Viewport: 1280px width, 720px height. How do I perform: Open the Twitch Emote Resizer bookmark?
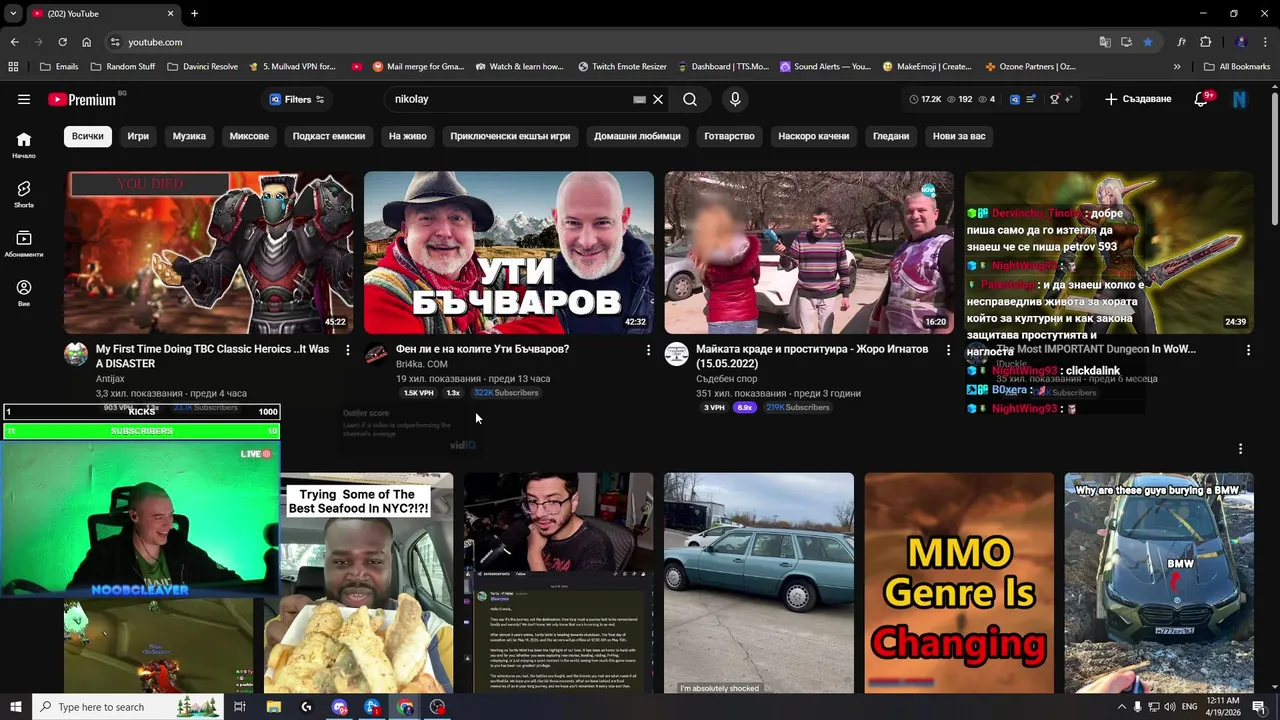pyautogui.click(x=622, y=67)
